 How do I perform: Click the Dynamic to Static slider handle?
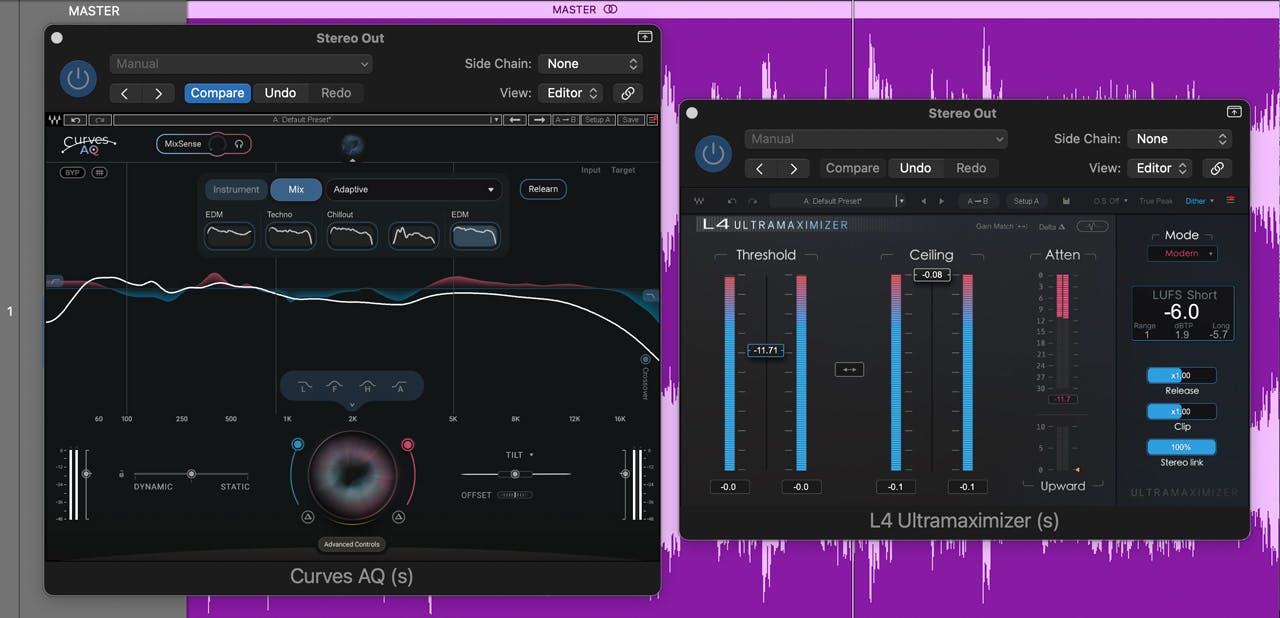pyautogui.click(x=191, y=474)
